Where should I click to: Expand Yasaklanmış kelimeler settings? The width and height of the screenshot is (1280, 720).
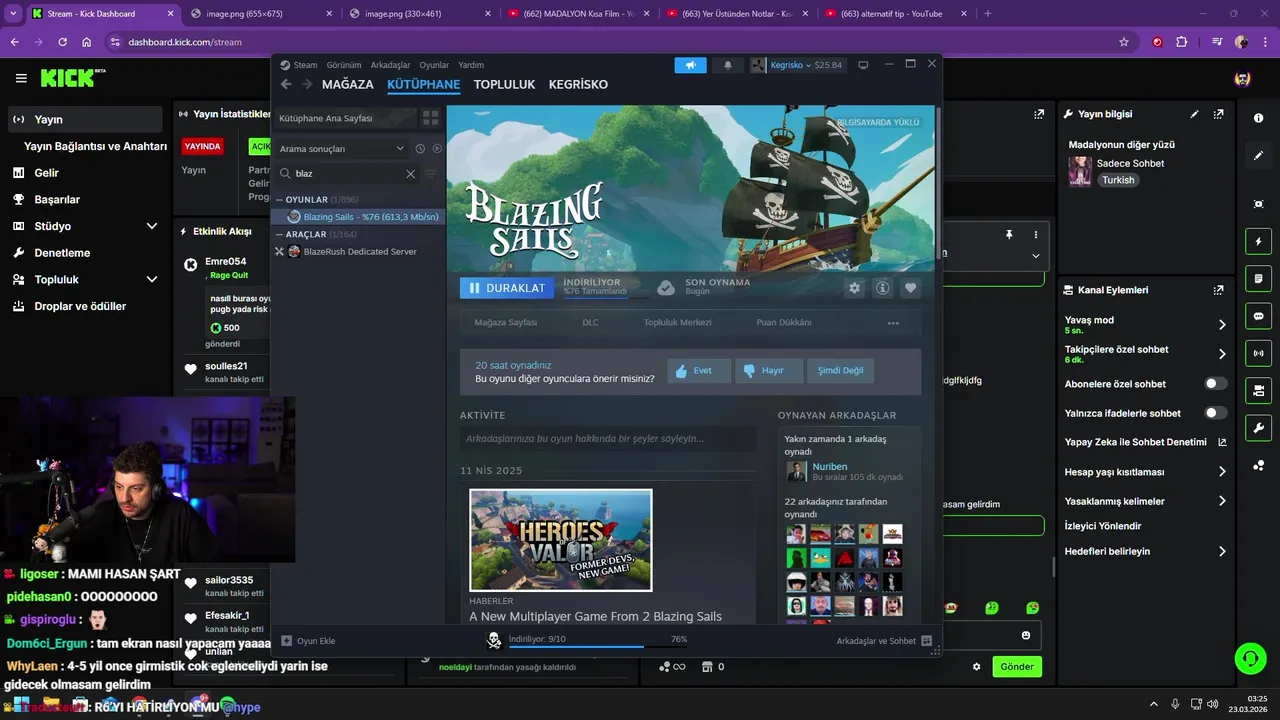pos(1222,501)
